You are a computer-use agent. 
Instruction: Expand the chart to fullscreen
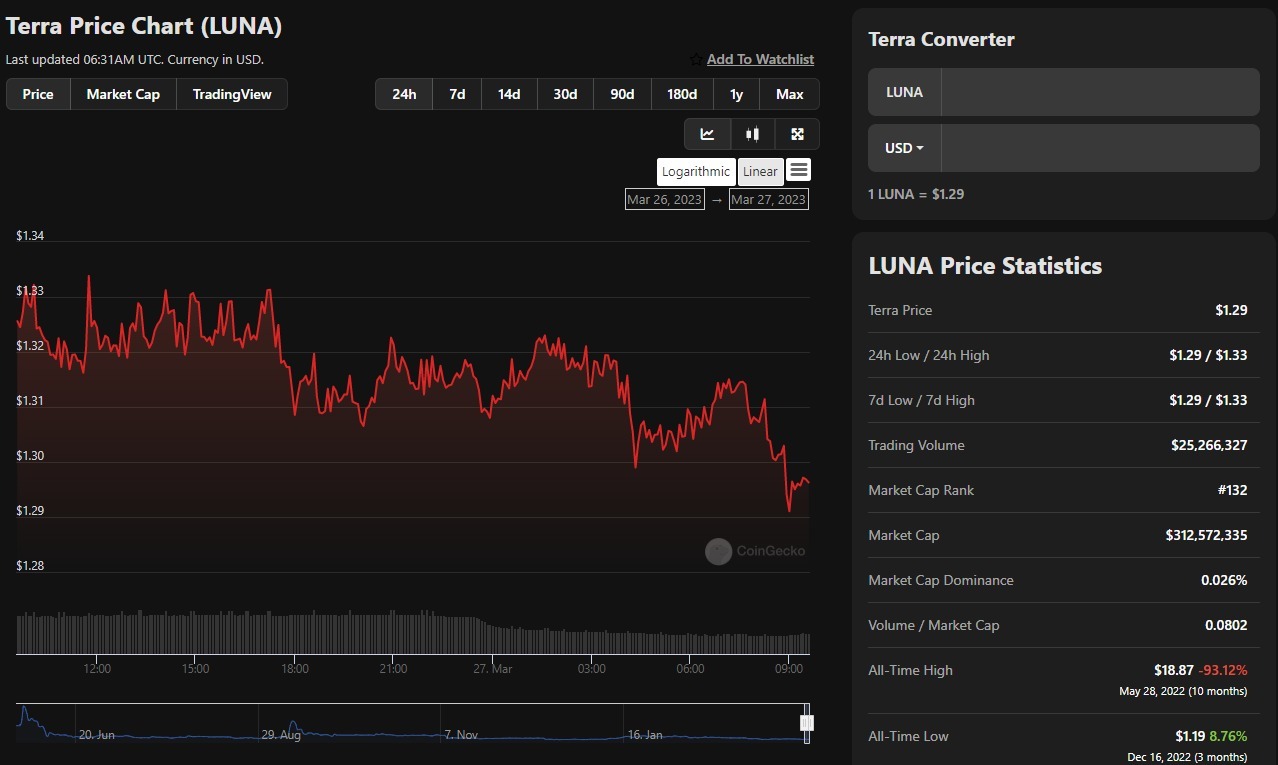[797, 133]
